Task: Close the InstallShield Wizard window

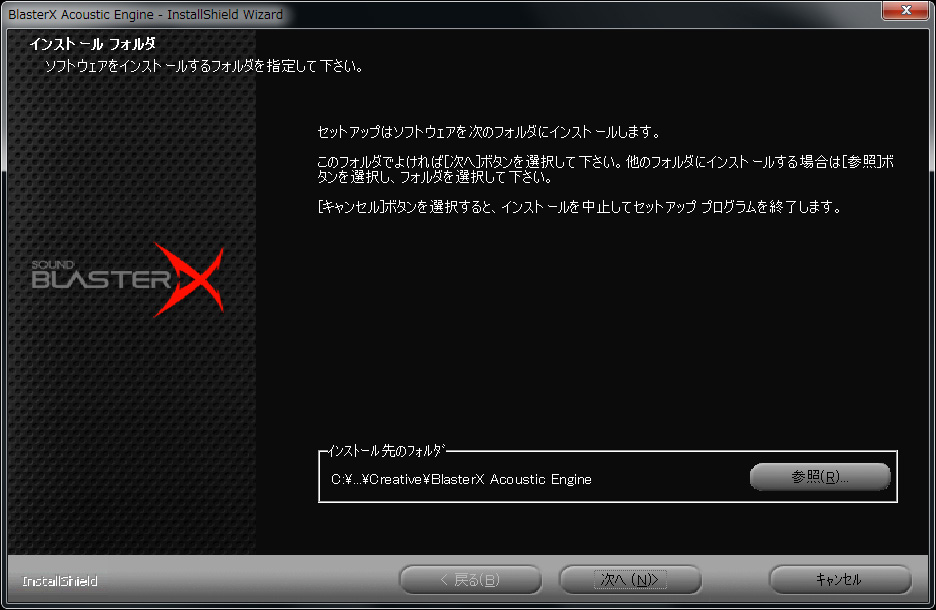Action: [x=906, y=10]
